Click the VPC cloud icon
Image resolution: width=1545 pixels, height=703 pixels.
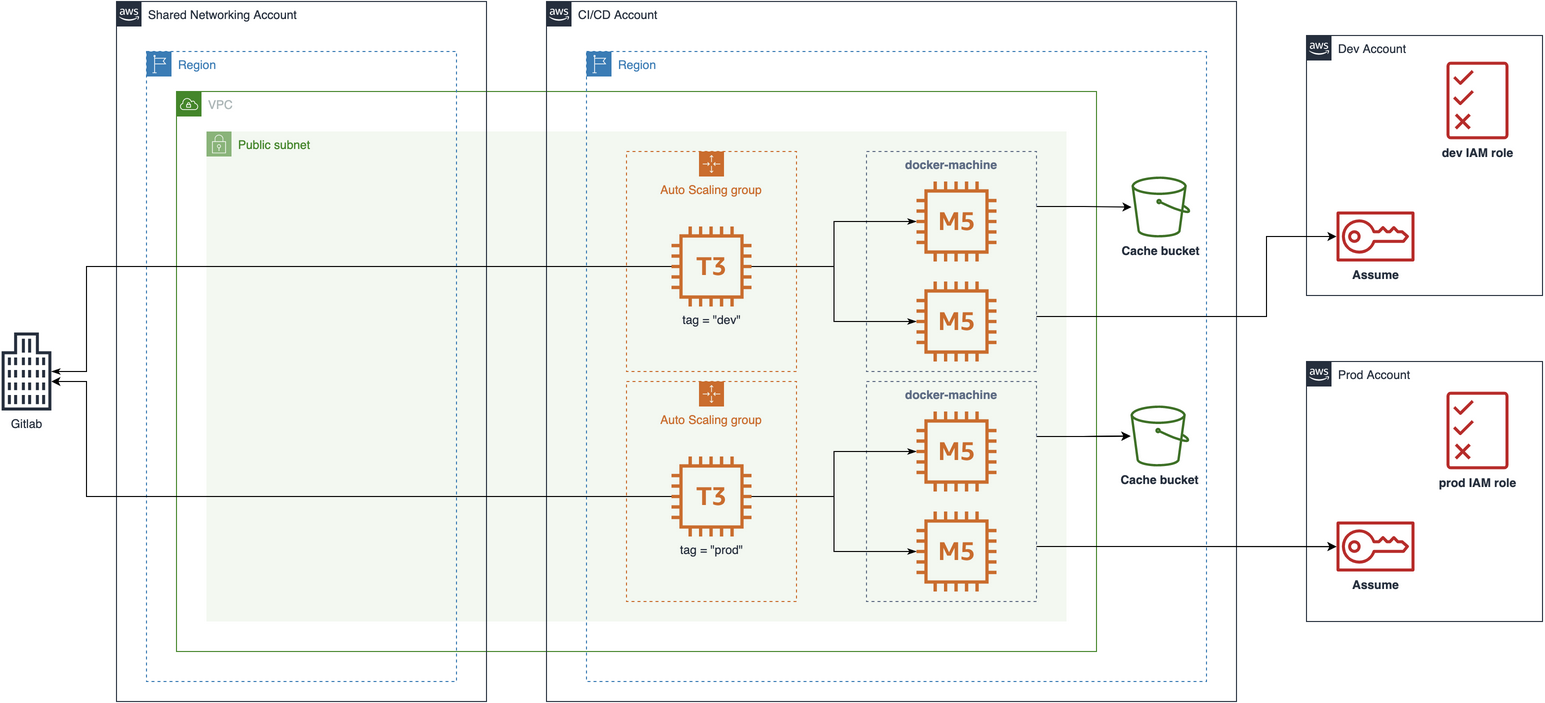[x=189, y=104]
